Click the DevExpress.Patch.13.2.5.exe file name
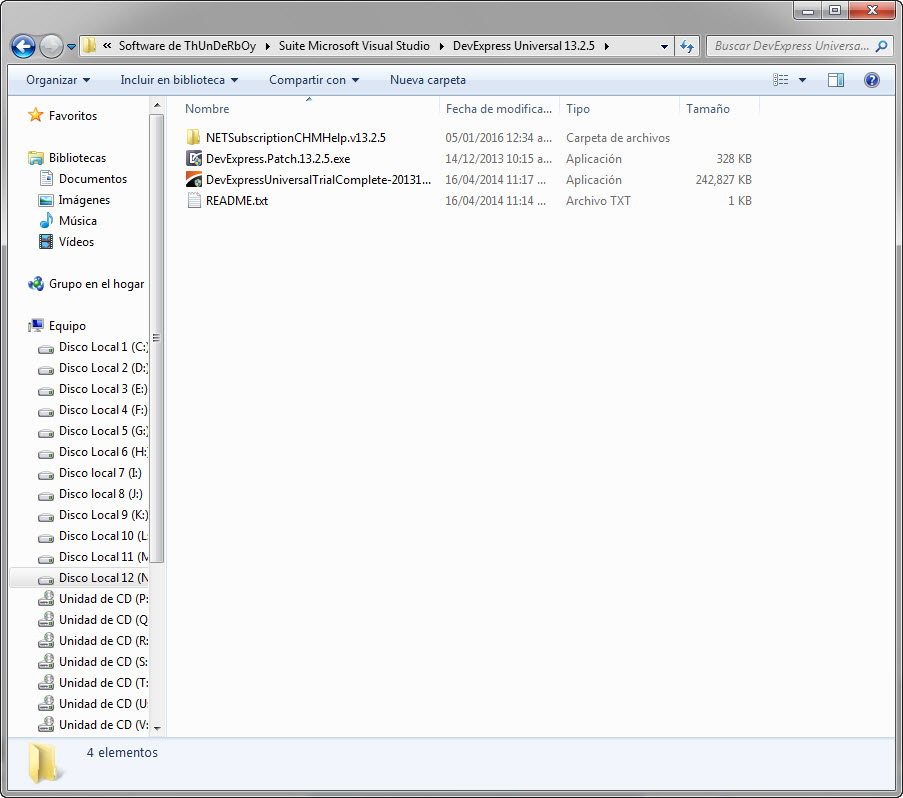The height and width of the screenshot is (798, 903). tap(278, 158)
